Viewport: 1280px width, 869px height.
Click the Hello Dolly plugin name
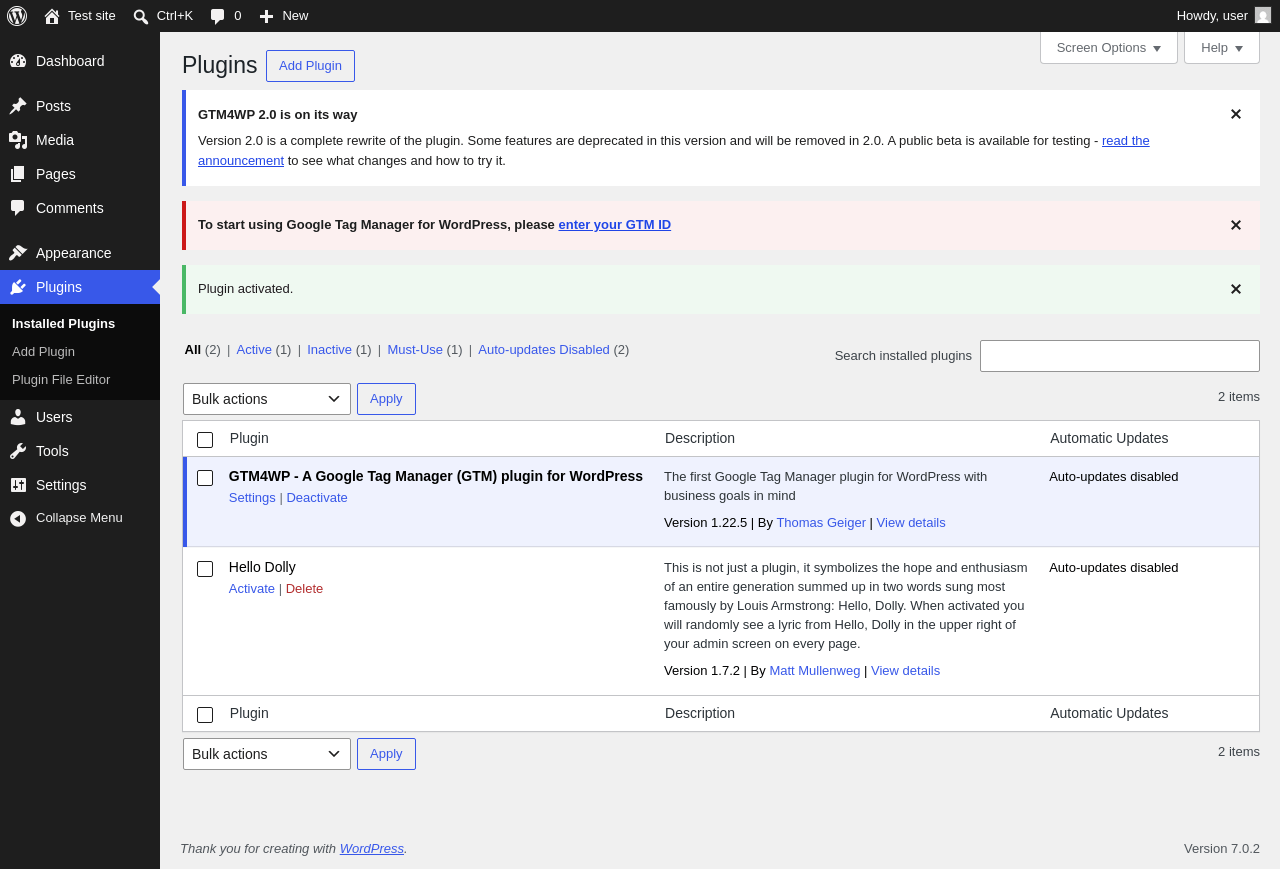click(x=262, y=567)
